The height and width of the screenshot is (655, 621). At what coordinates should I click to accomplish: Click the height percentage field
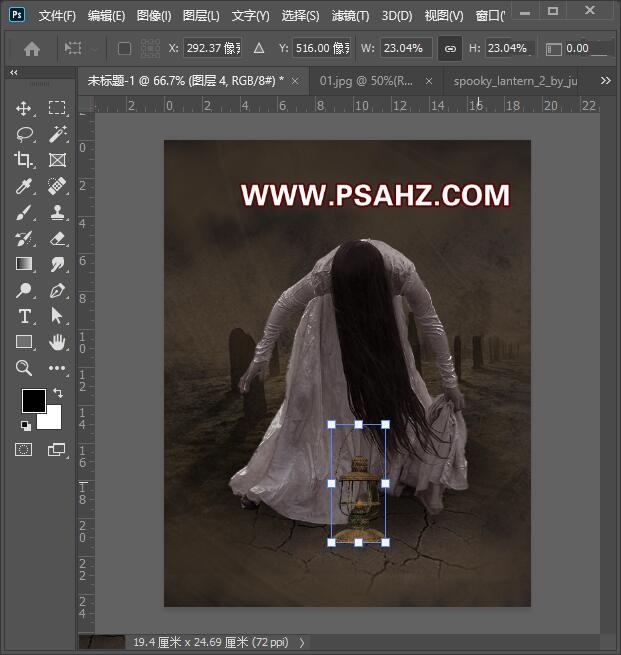coord(510,48)
